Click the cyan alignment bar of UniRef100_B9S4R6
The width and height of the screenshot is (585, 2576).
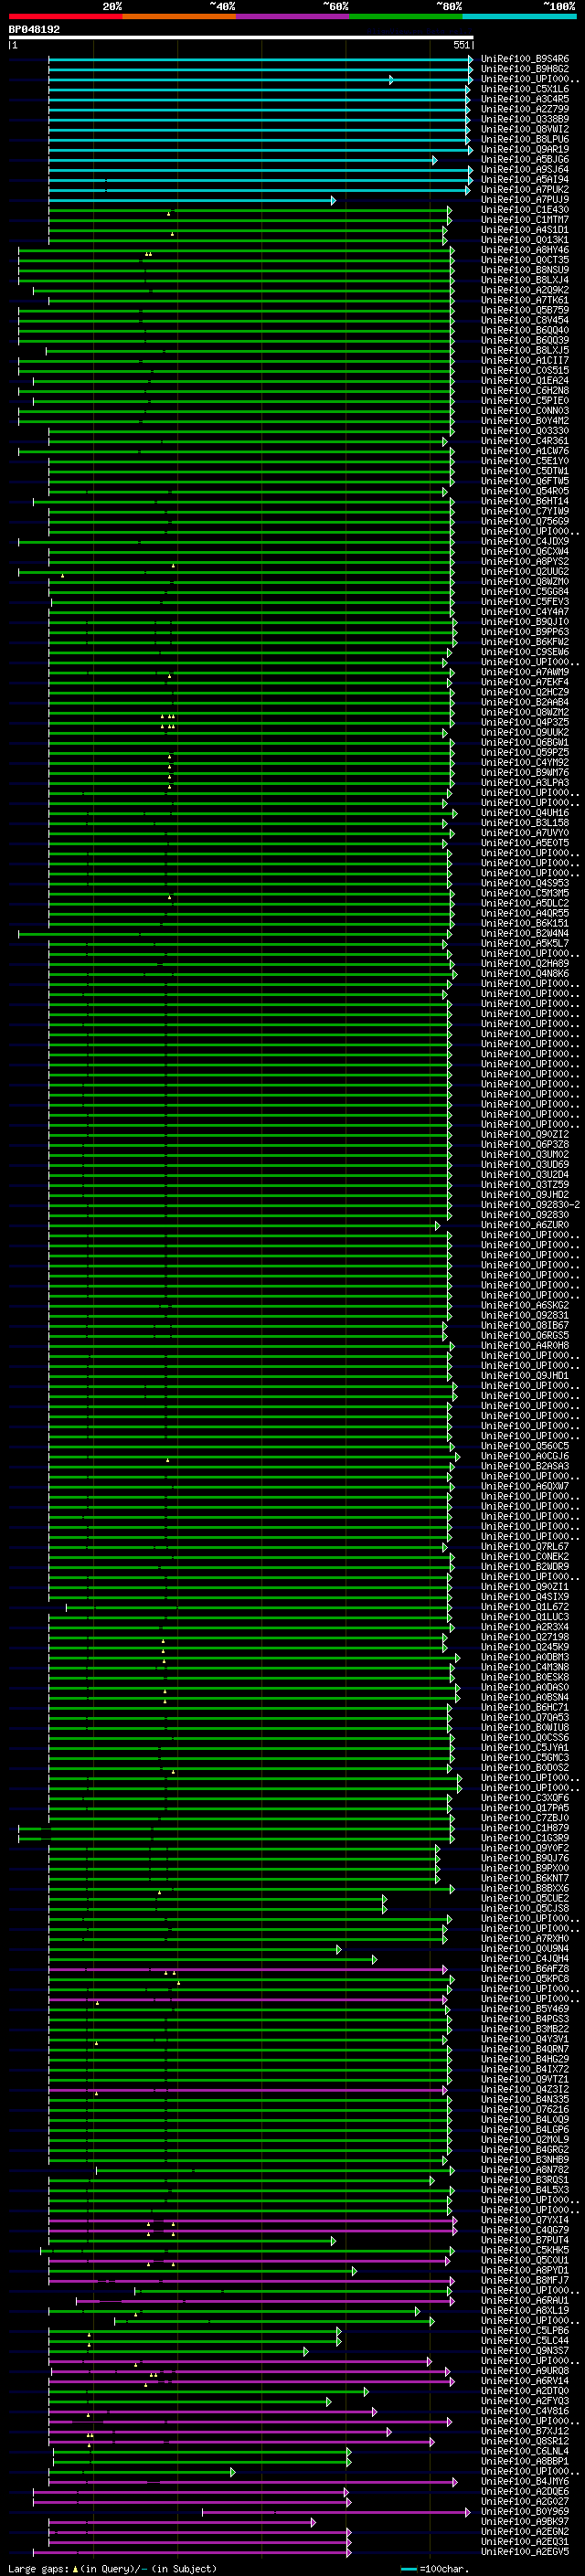(260, 59)
